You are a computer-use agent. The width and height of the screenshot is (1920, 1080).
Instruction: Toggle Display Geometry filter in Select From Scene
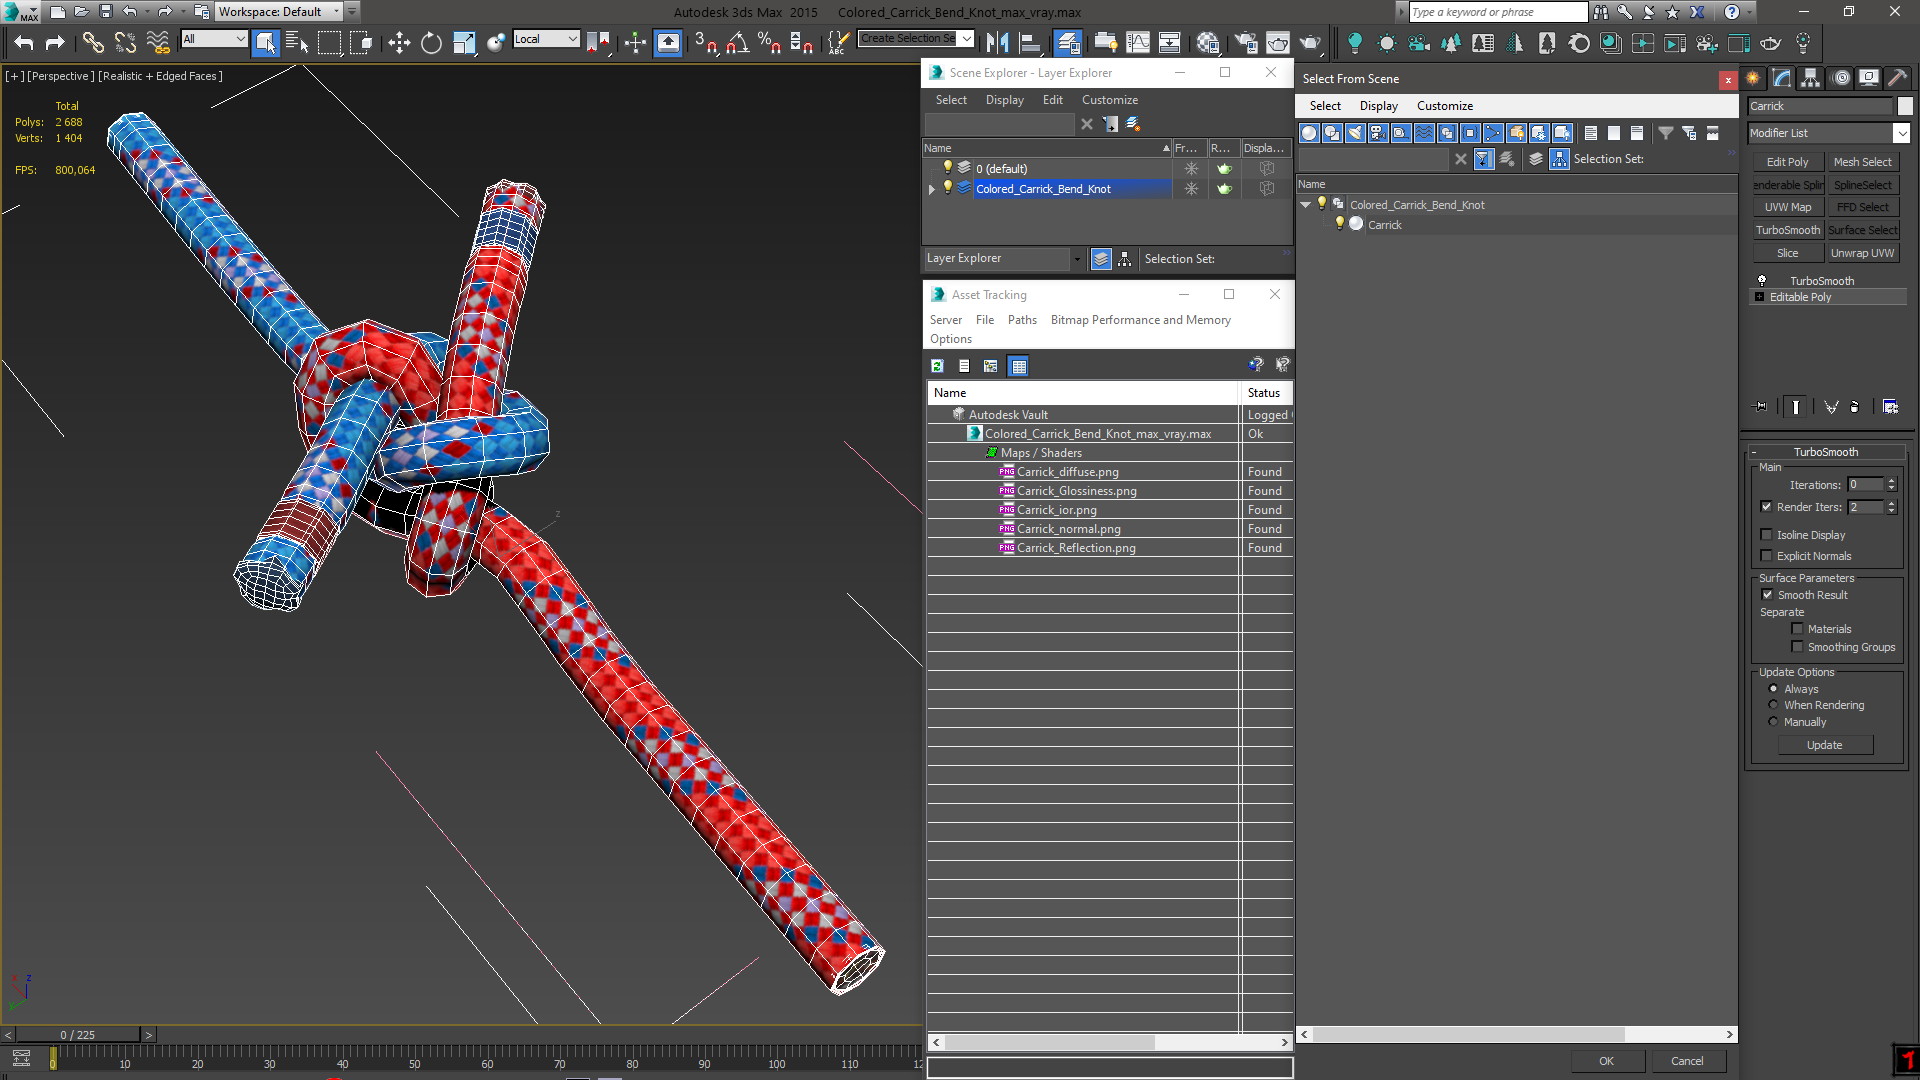[1309, 133]
